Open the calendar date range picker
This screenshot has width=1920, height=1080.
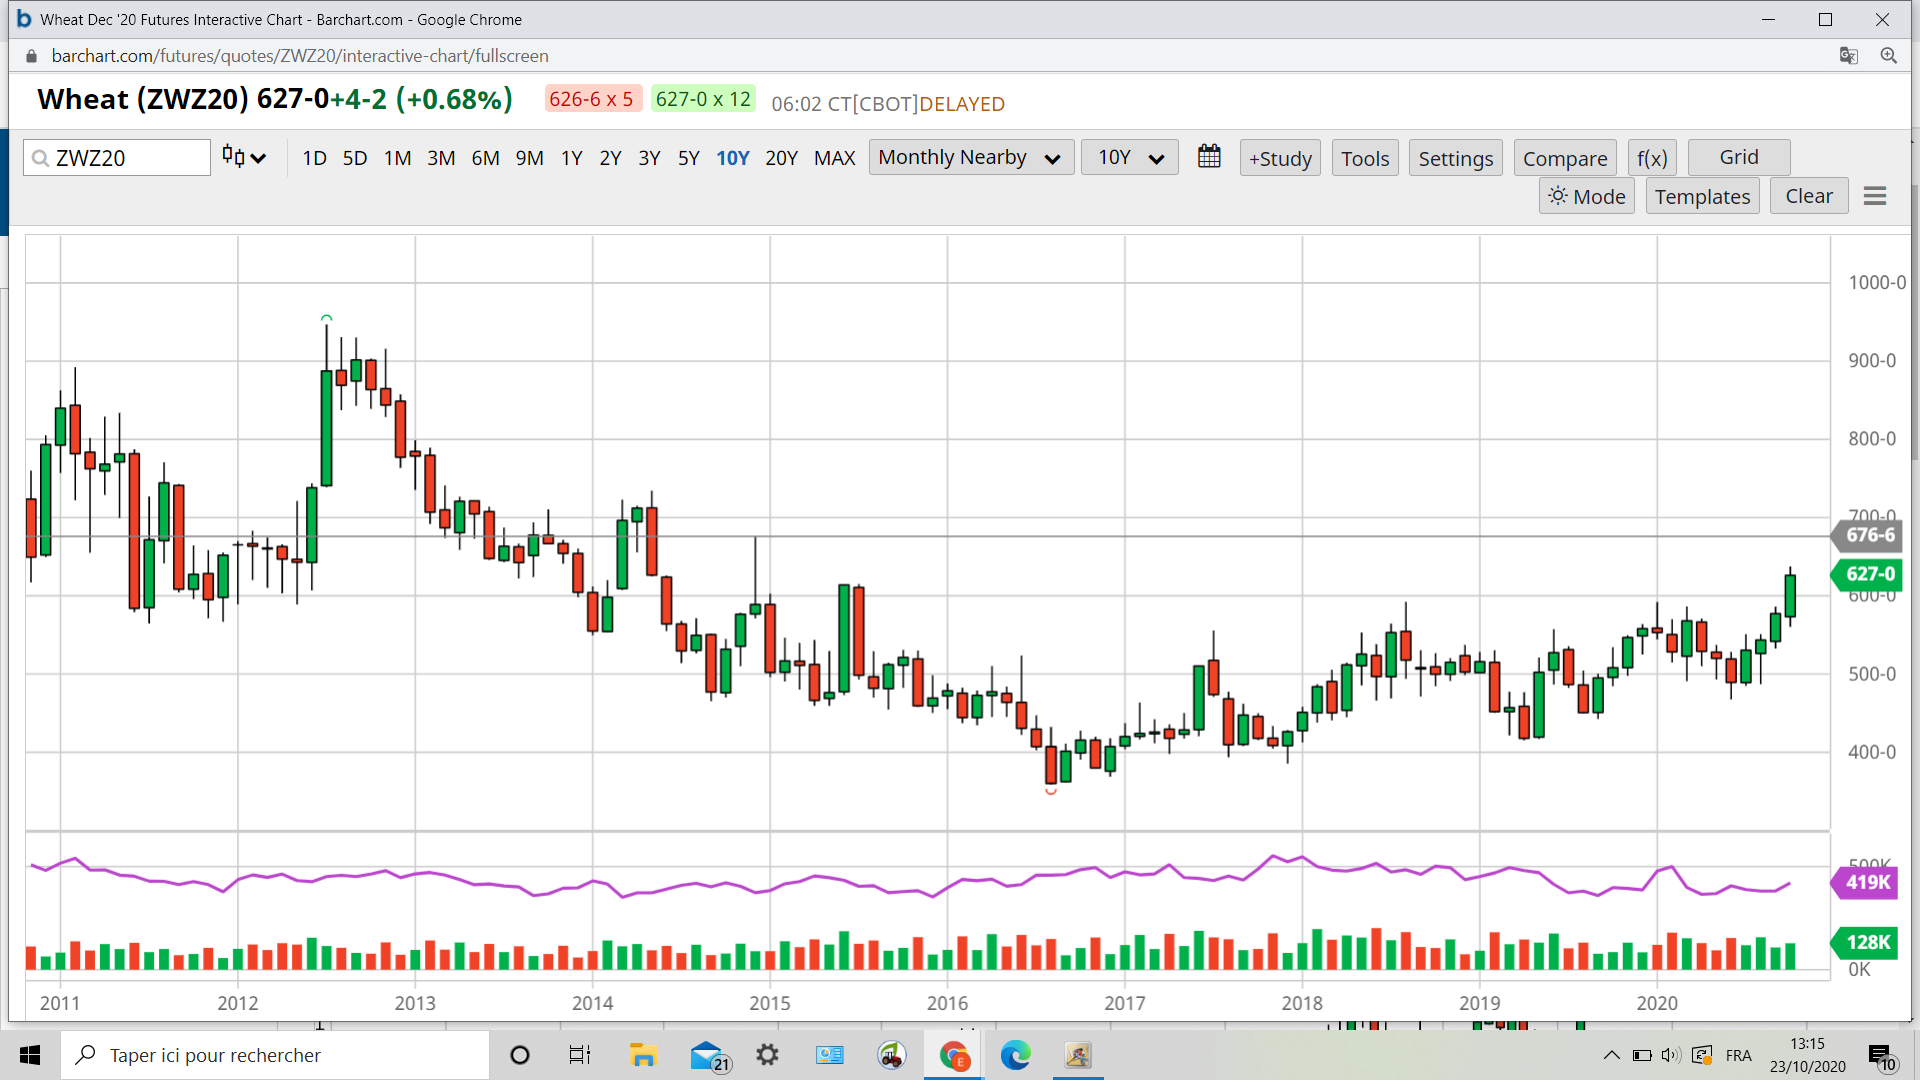[1209, 157]
